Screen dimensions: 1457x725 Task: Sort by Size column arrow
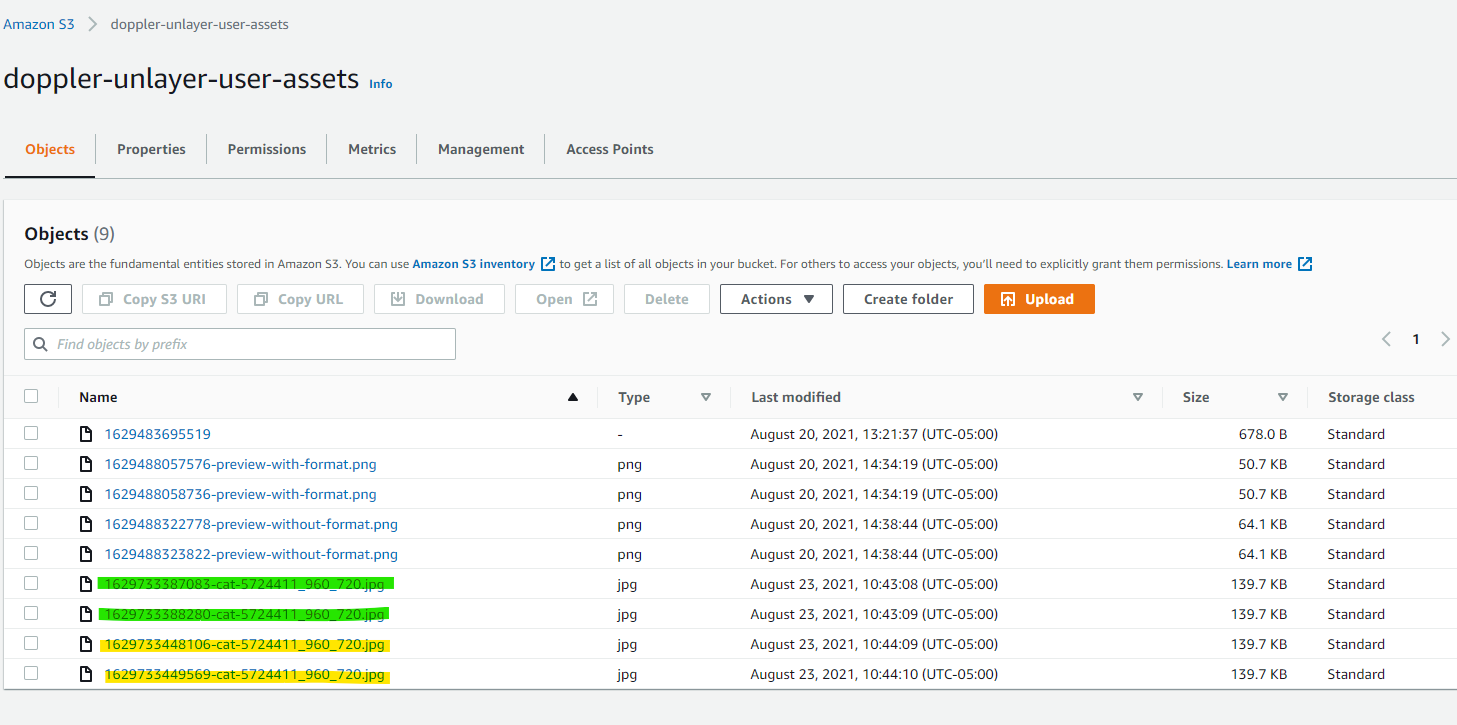tap(1283, 397)
